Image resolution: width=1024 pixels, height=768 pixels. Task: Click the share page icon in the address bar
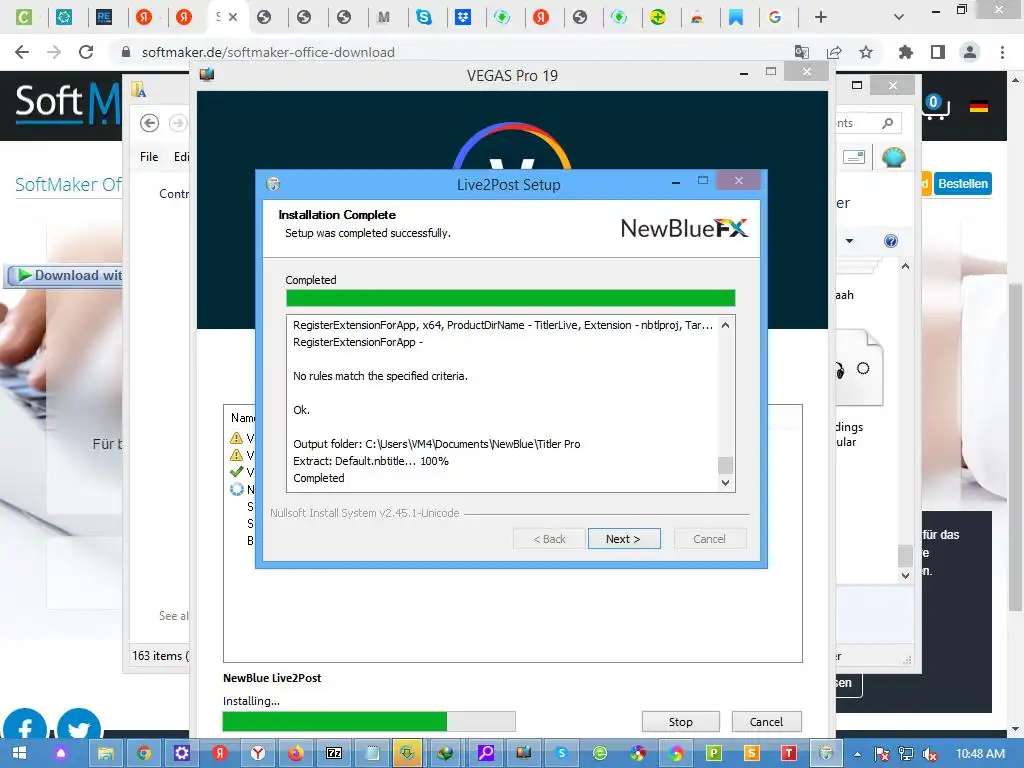pos(834,52)
